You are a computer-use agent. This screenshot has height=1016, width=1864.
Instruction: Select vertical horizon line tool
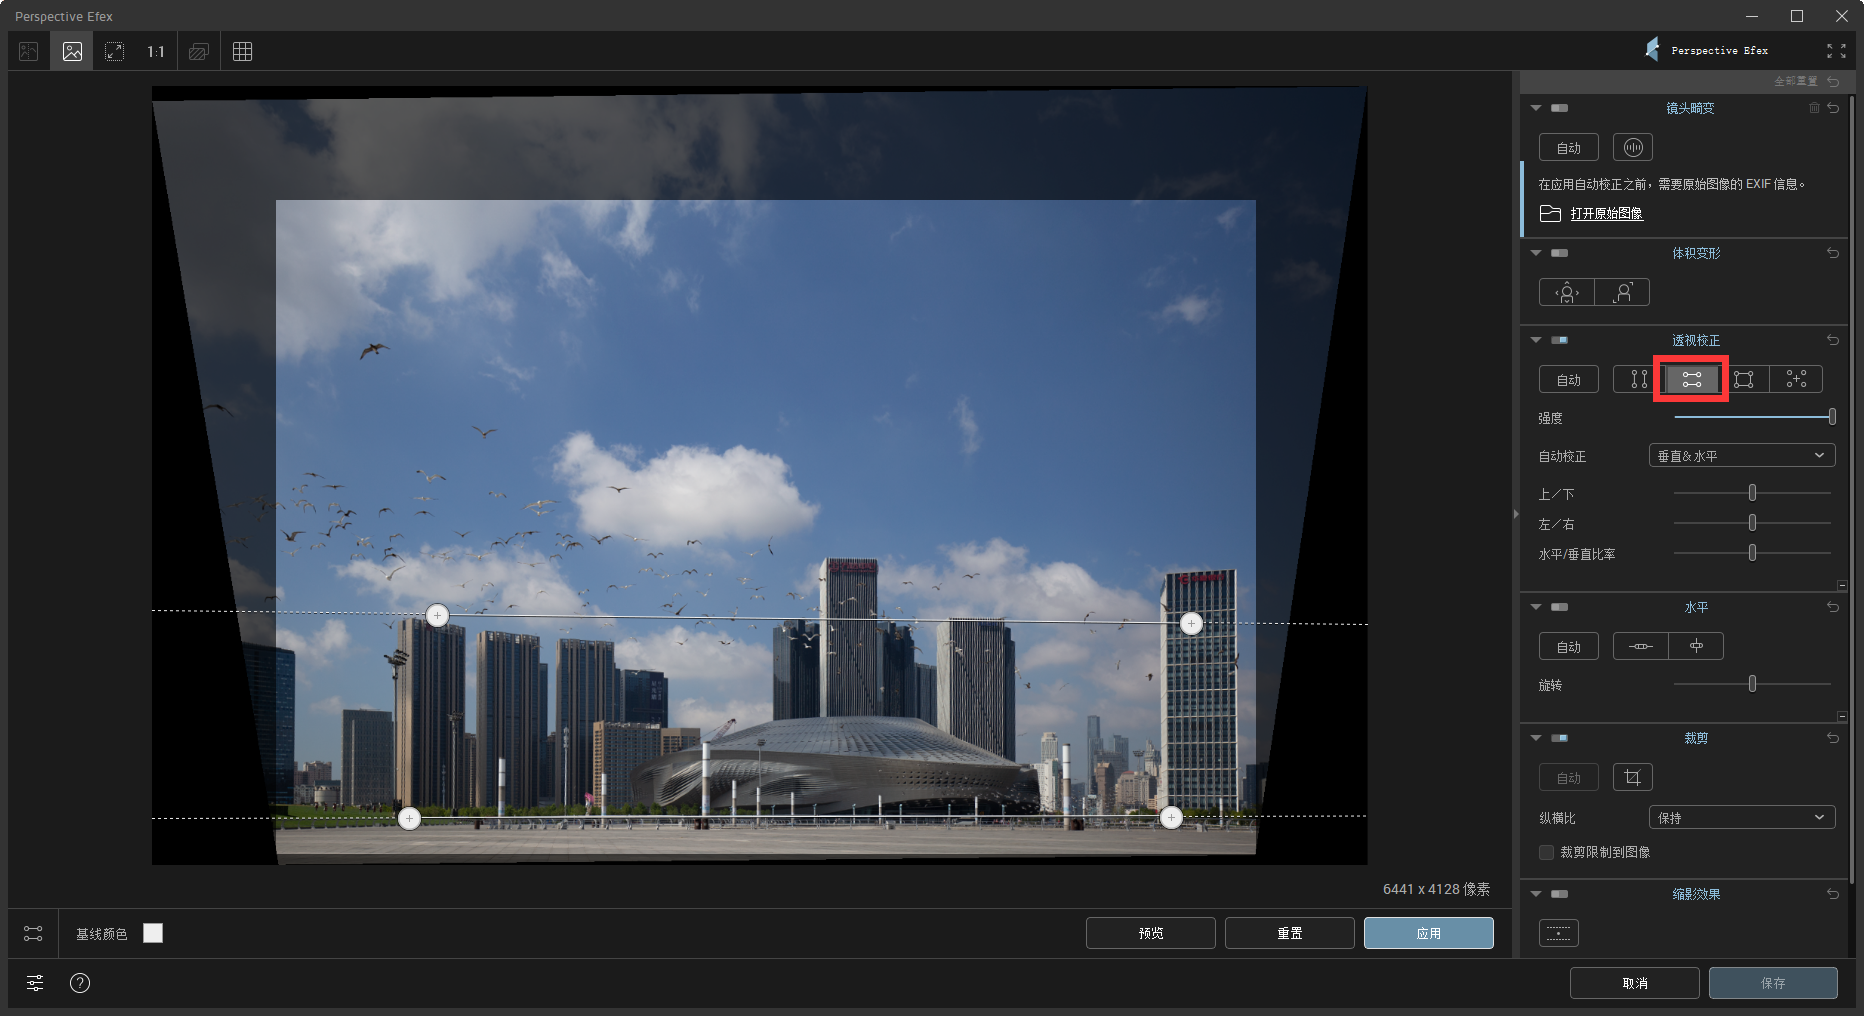click(1696, 646)
